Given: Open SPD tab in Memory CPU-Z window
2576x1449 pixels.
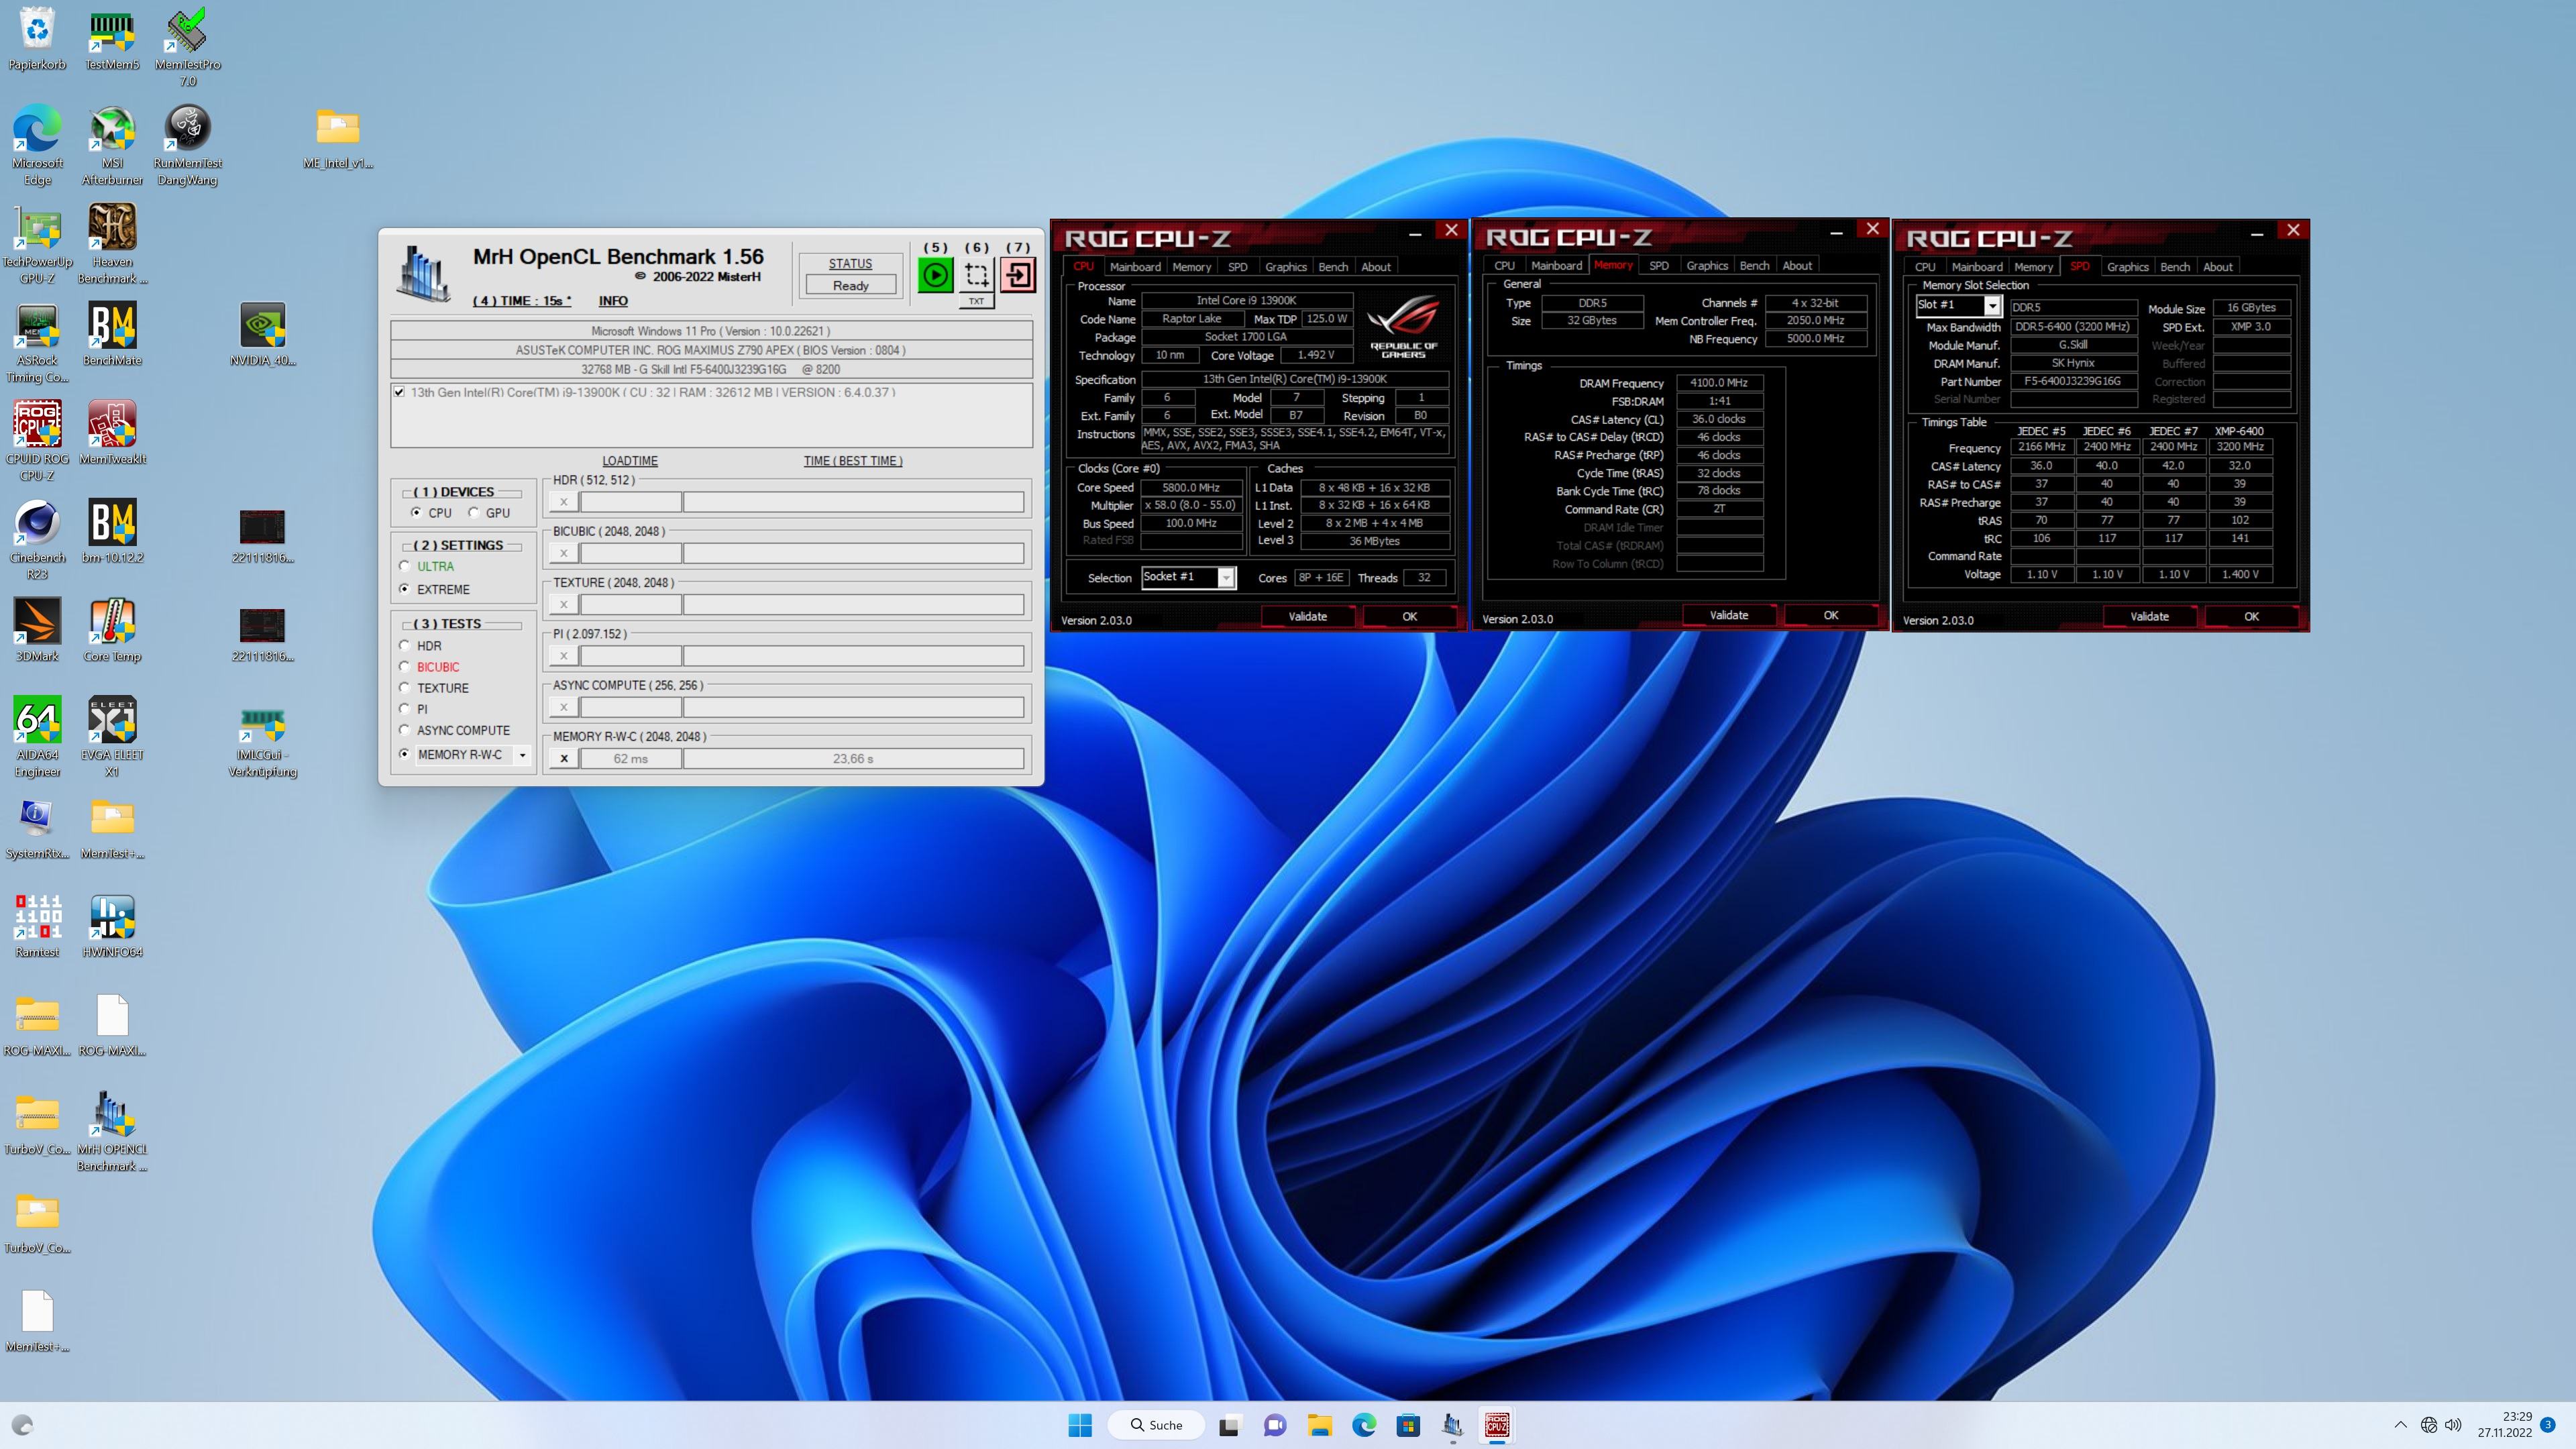Looking at the screenshot, I should (x=1659, y=266).
